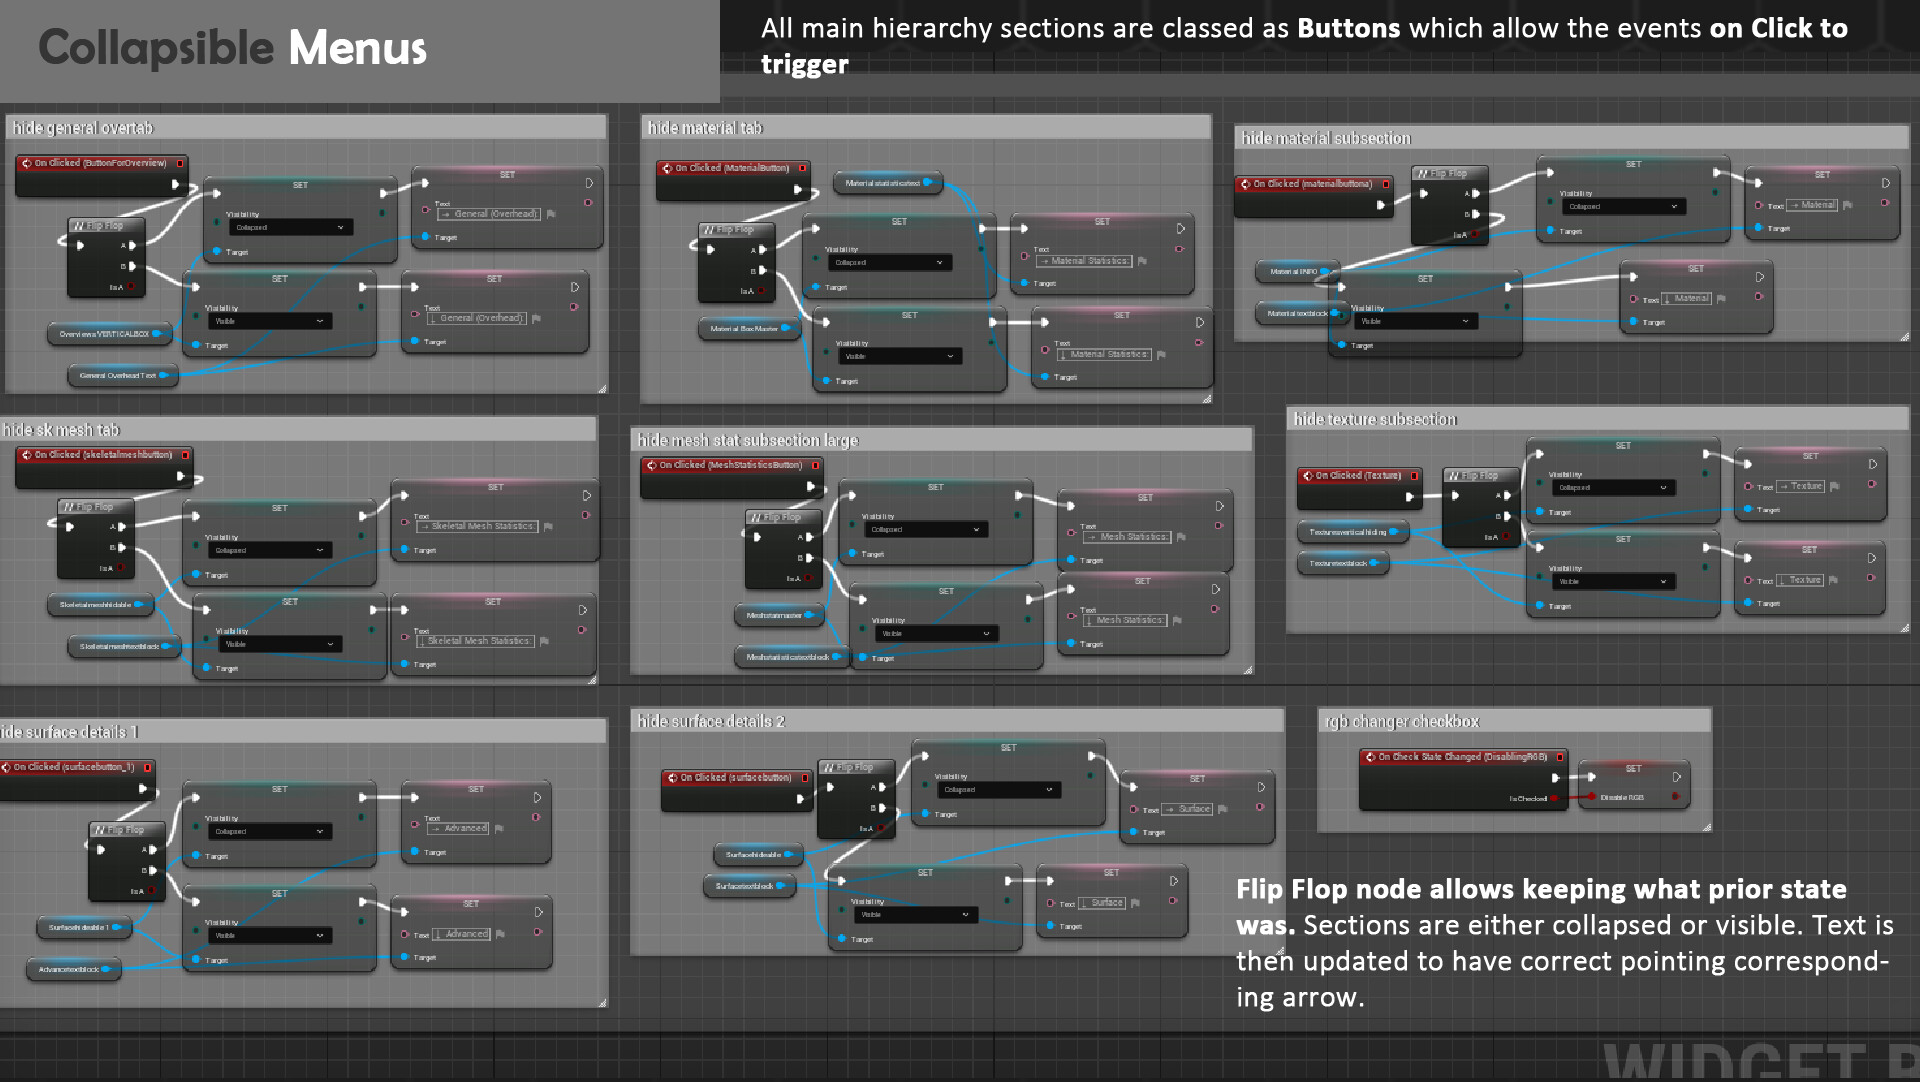This screenshot has height=1082, width=1920.
Task: Click the red delegate pin on On Clicked (Texture)
Action: pos(1414,476)
